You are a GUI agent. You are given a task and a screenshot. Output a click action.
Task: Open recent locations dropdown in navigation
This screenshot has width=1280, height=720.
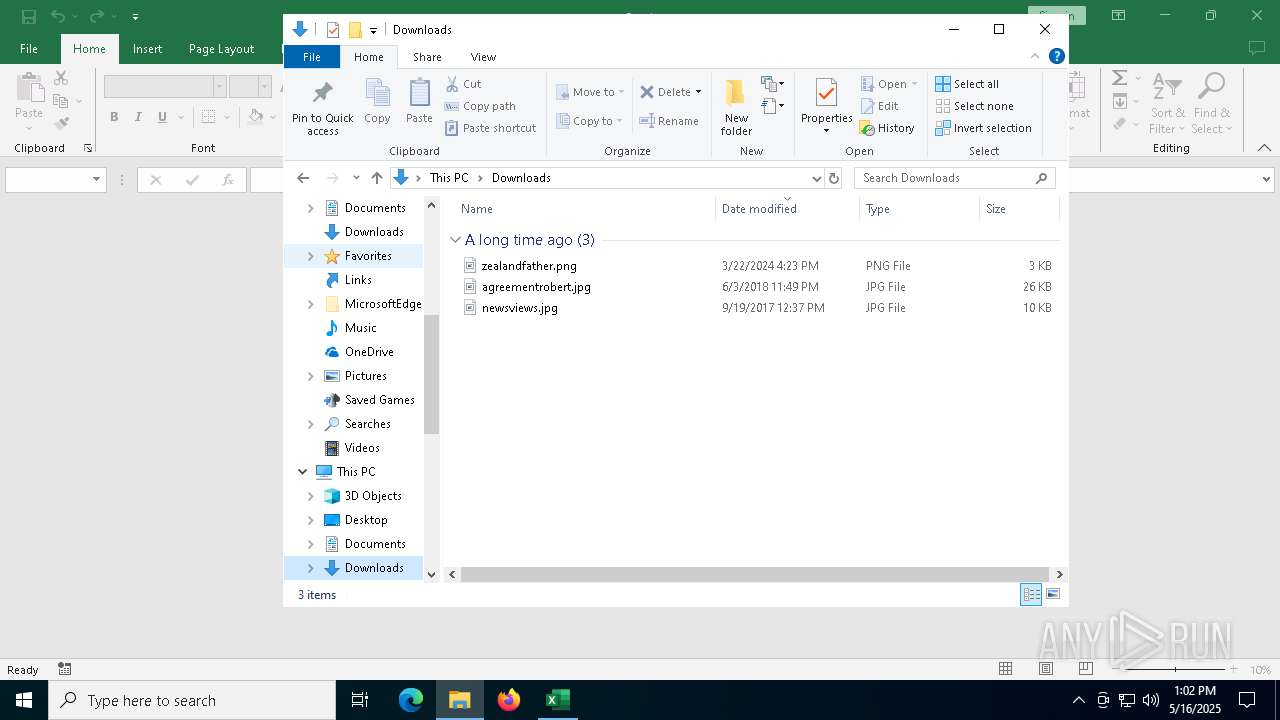point(356,178)
